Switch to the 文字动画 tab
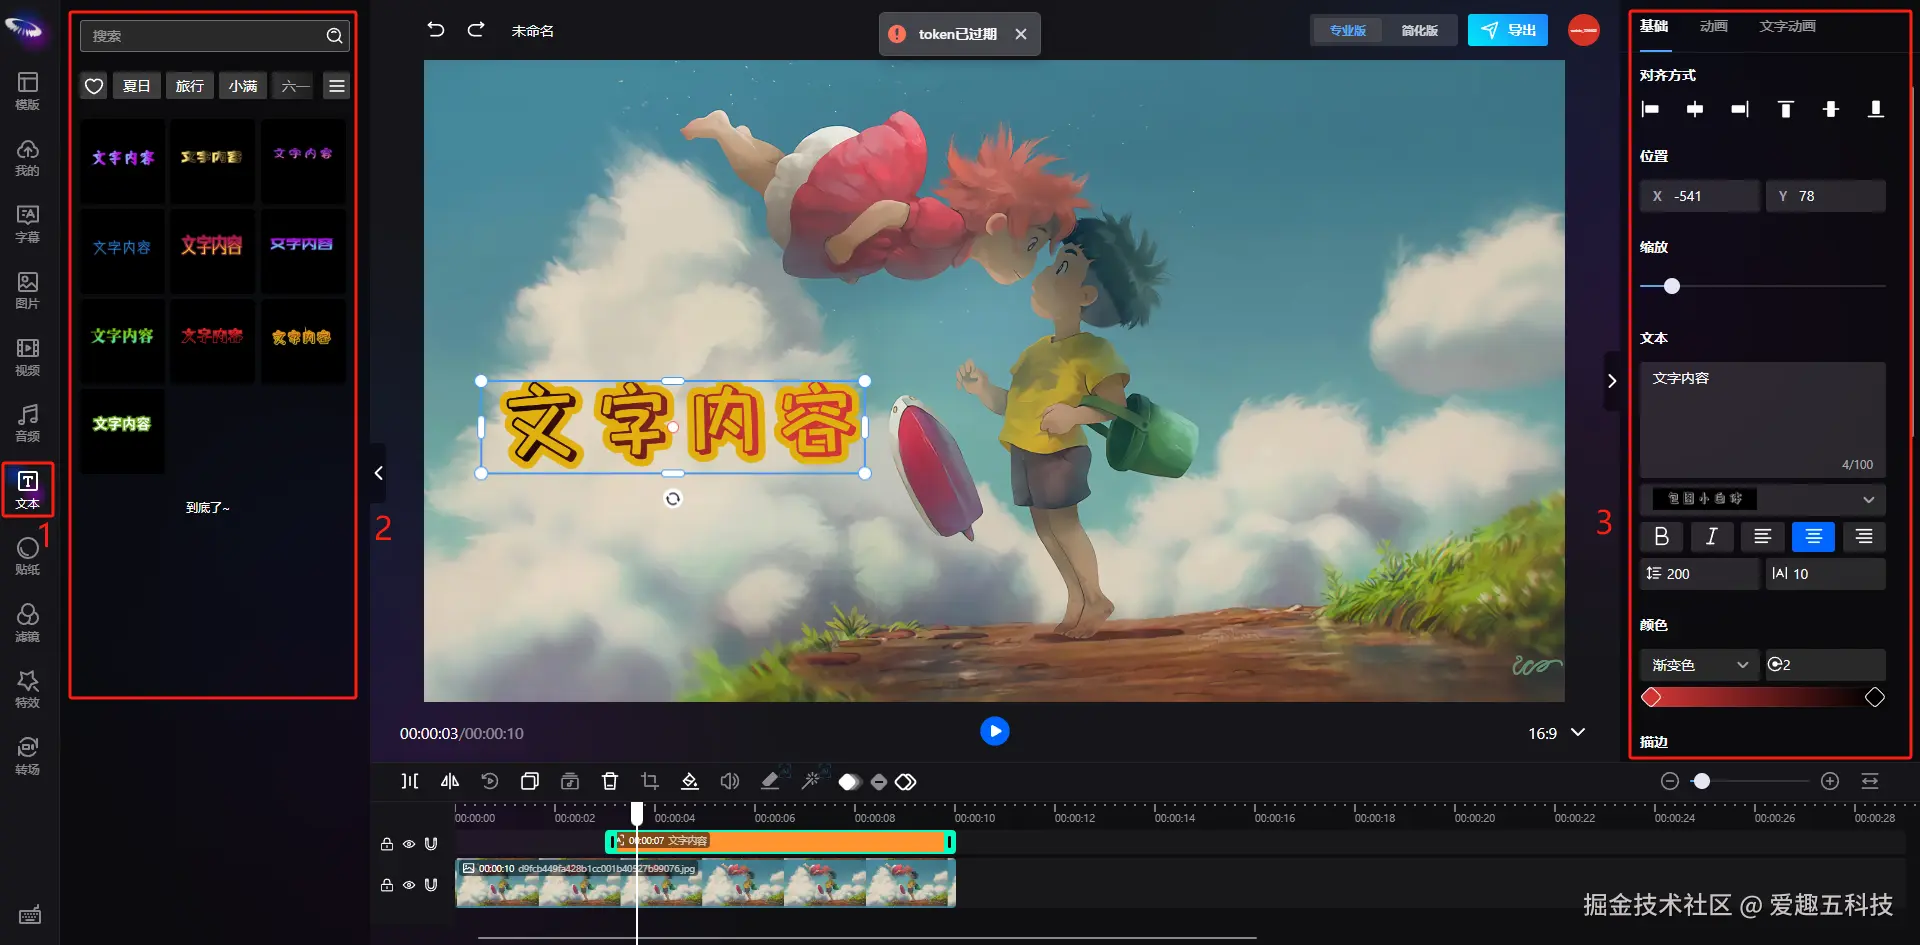This screenshot has width=1920, height=945. [x=1787, y=26]
